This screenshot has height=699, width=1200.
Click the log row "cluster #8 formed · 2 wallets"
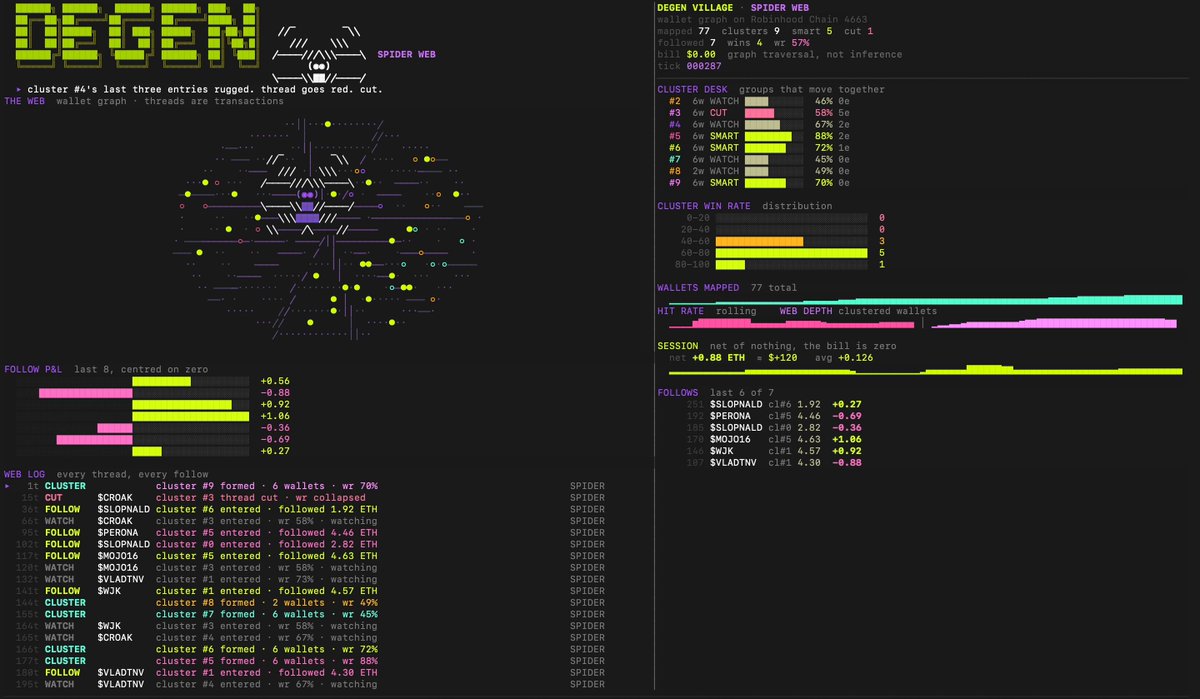pos(305,603)
